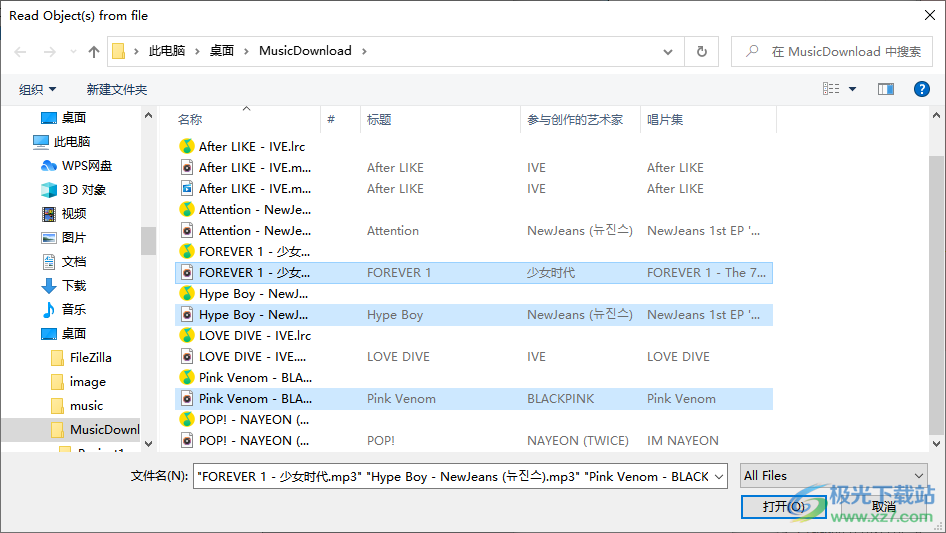Click the Up one level arrow icon
The image size is (946, 533).
point(94,52)
